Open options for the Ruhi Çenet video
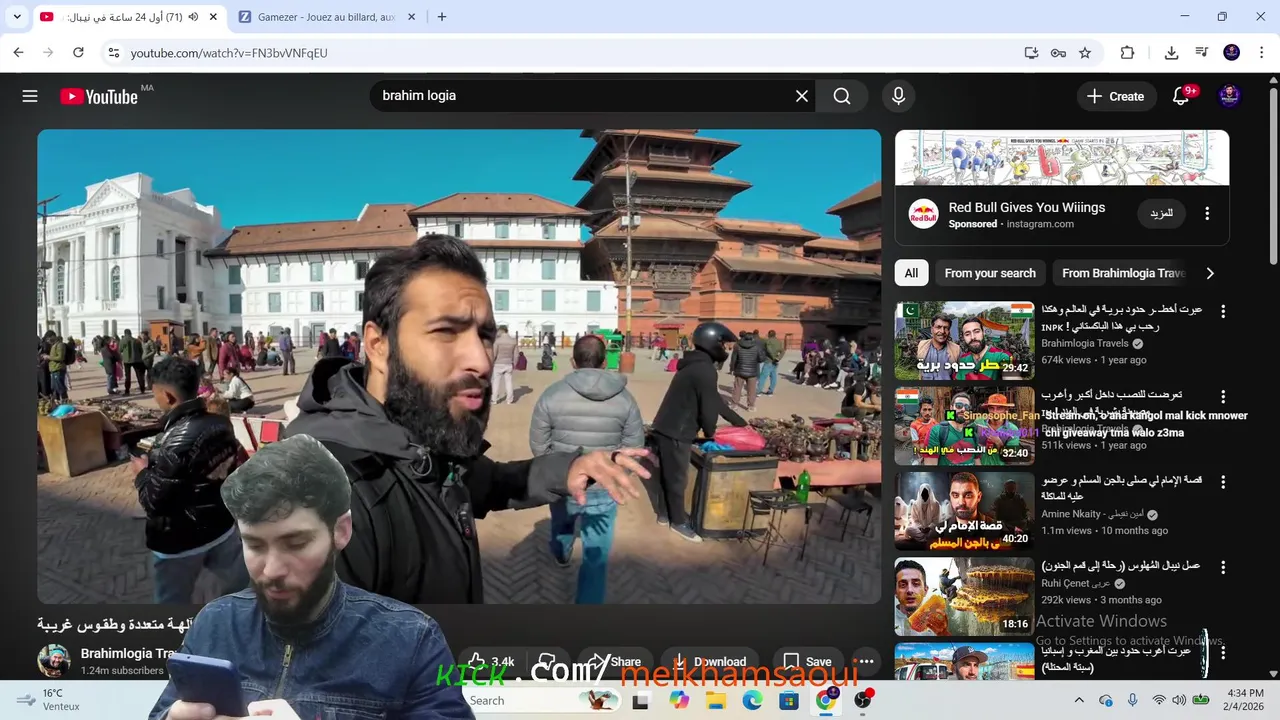This screenshot has width=1280, height=720. click(1222, 567)
